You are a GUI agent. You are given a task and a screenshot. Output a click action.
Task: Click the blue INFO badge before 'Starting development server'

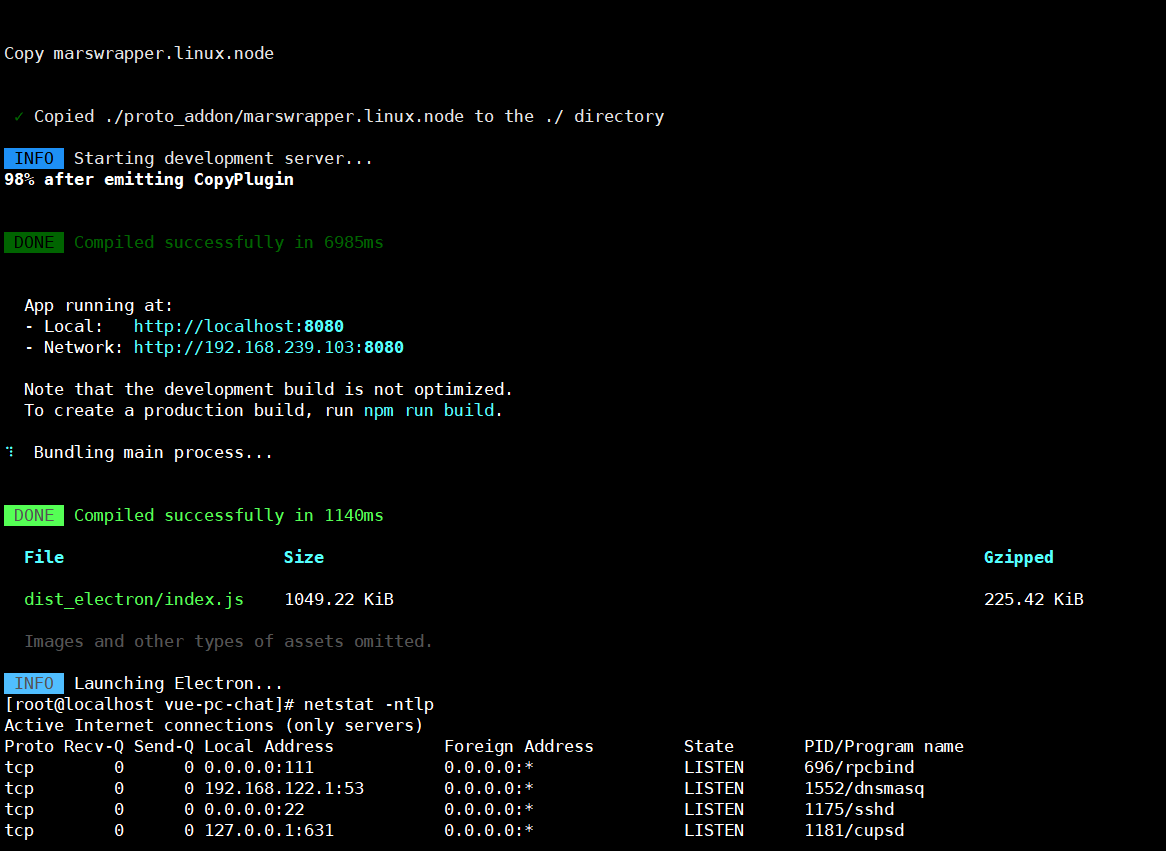(33, 158)
